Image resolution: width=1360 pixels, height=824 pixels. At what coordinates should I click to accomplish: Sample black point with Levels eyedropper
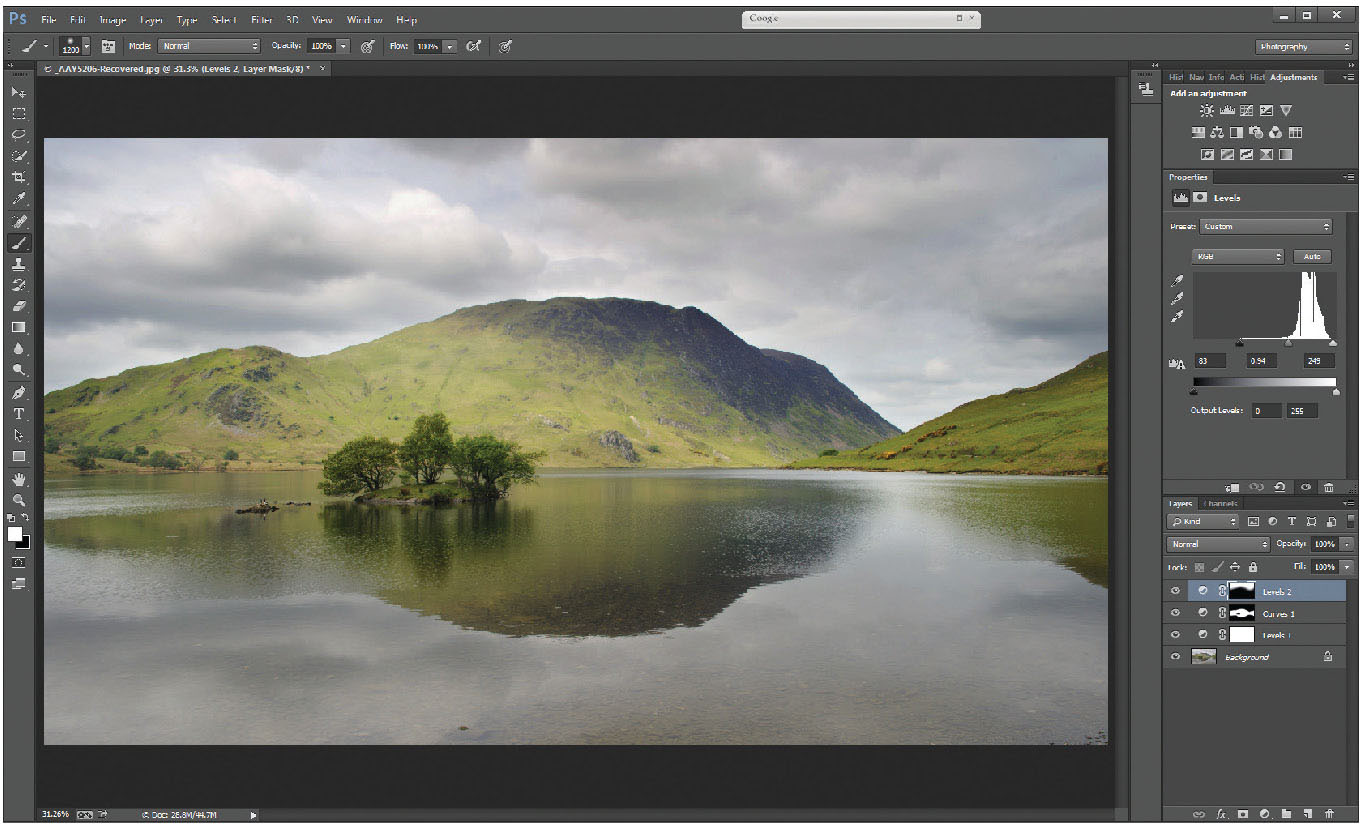point(1178,280)
